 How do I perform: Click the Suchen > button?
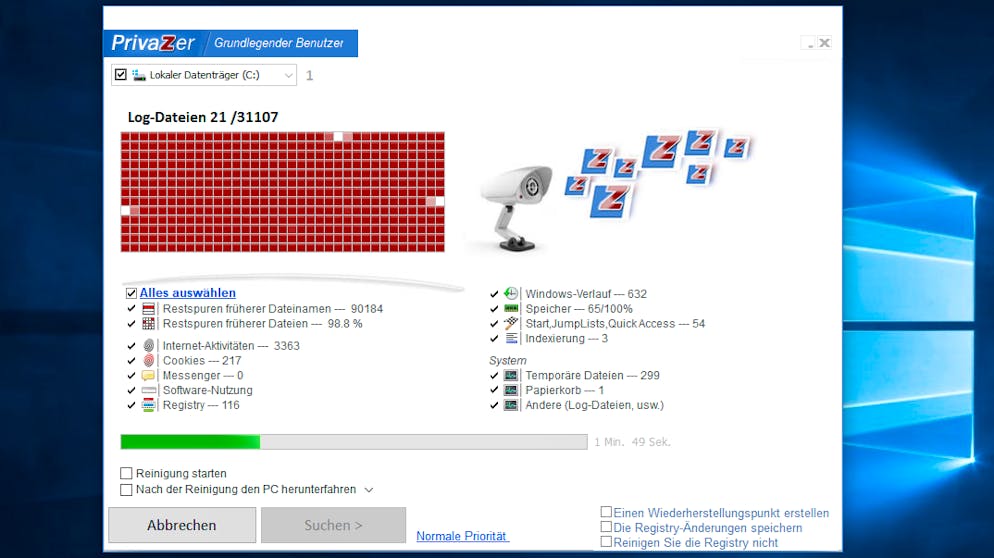(x=333, y=525)
